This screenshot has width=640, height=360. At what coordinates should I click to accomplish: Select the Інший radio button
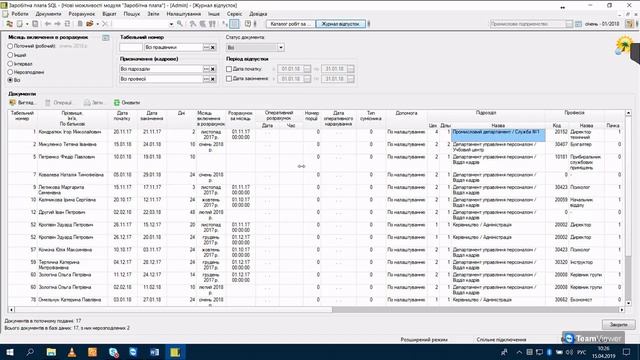pyautogui.click(x=10, y=55)
